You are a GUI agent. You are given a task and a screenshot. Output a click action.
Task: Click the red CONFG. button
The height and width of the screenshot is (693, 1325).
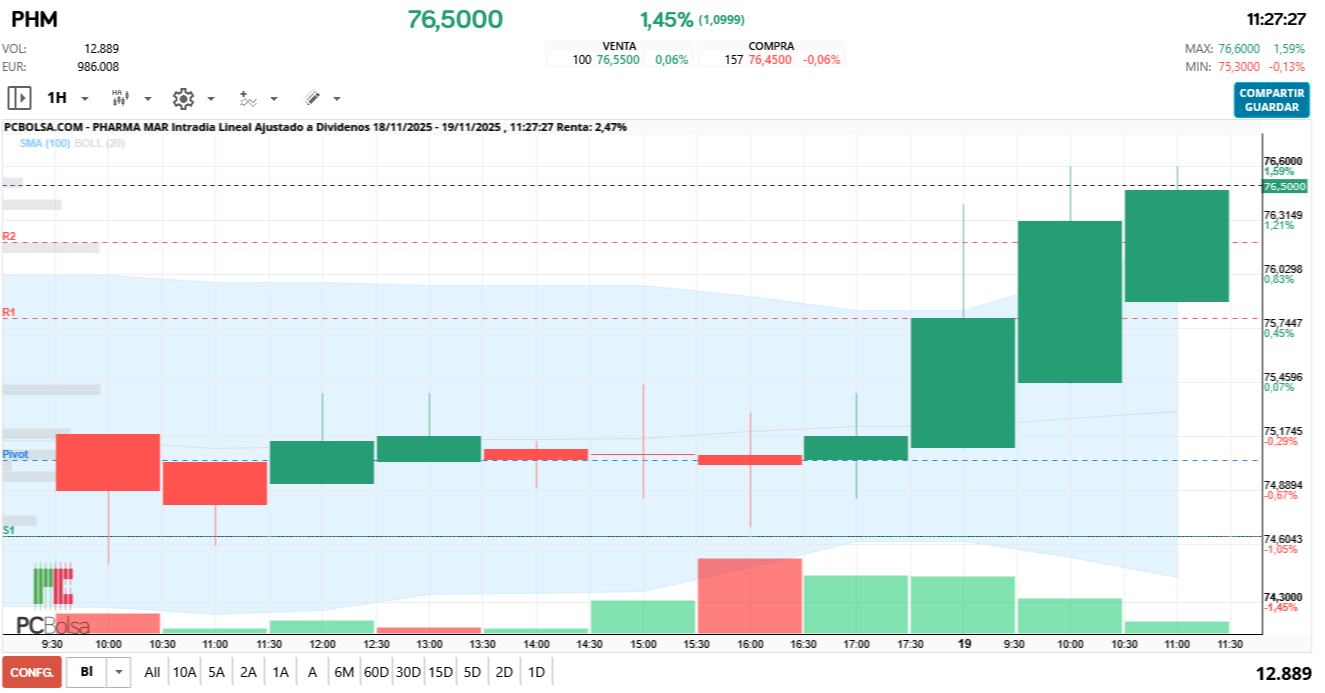point(32,672)
